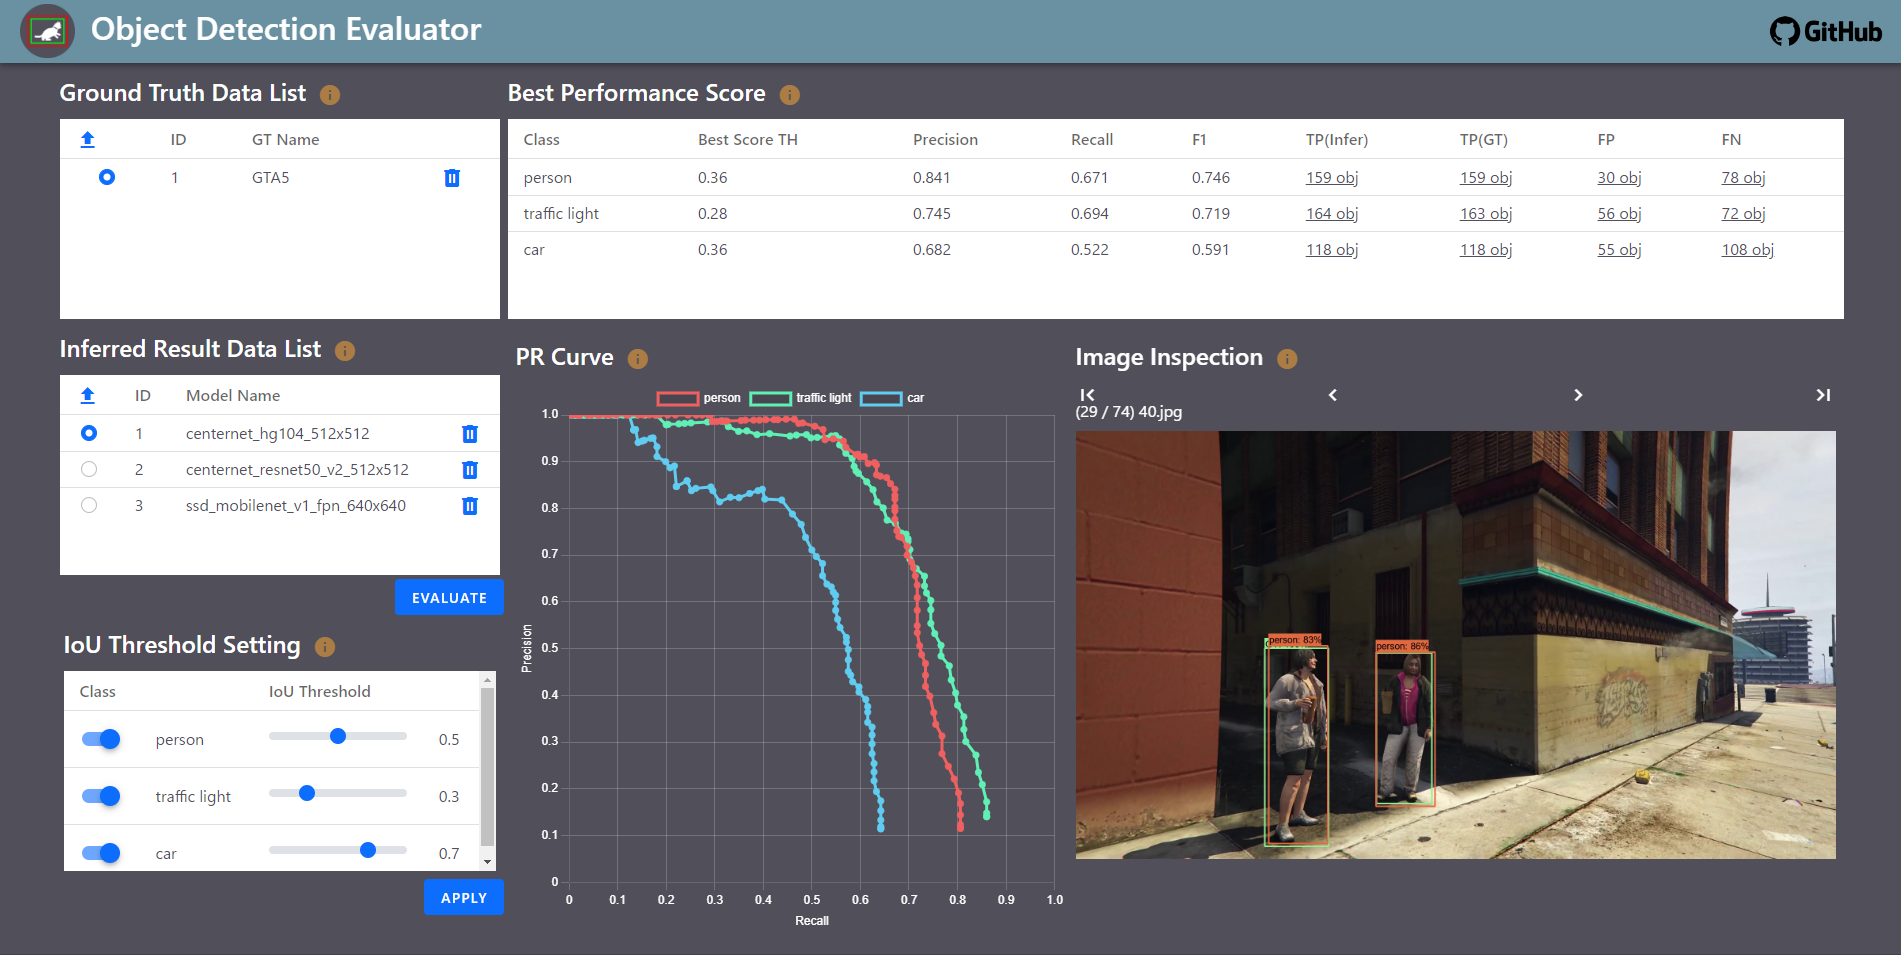
Task: Click the person IoU value 0.5
Action: (449, 740)
